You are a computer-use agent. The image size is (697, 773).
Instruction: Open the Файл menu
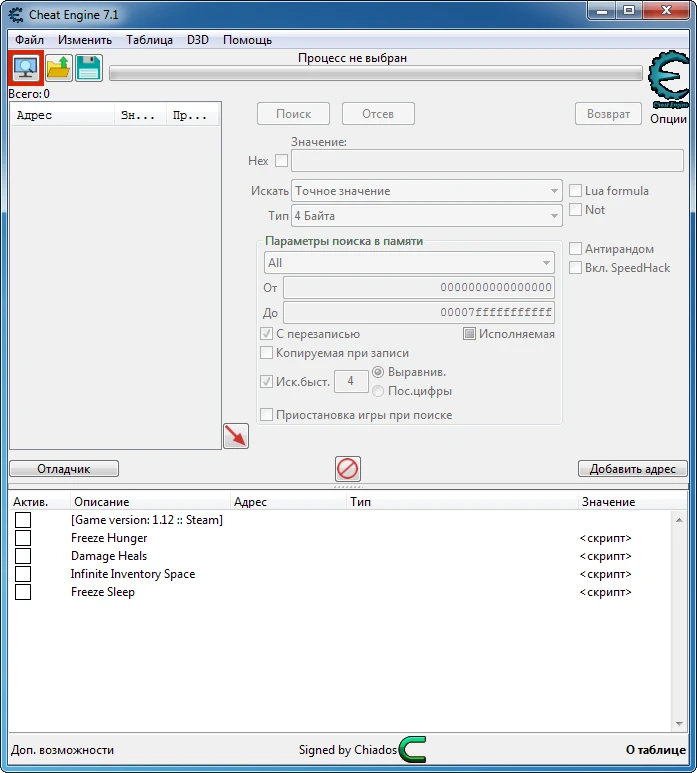(x=29, y=40)
